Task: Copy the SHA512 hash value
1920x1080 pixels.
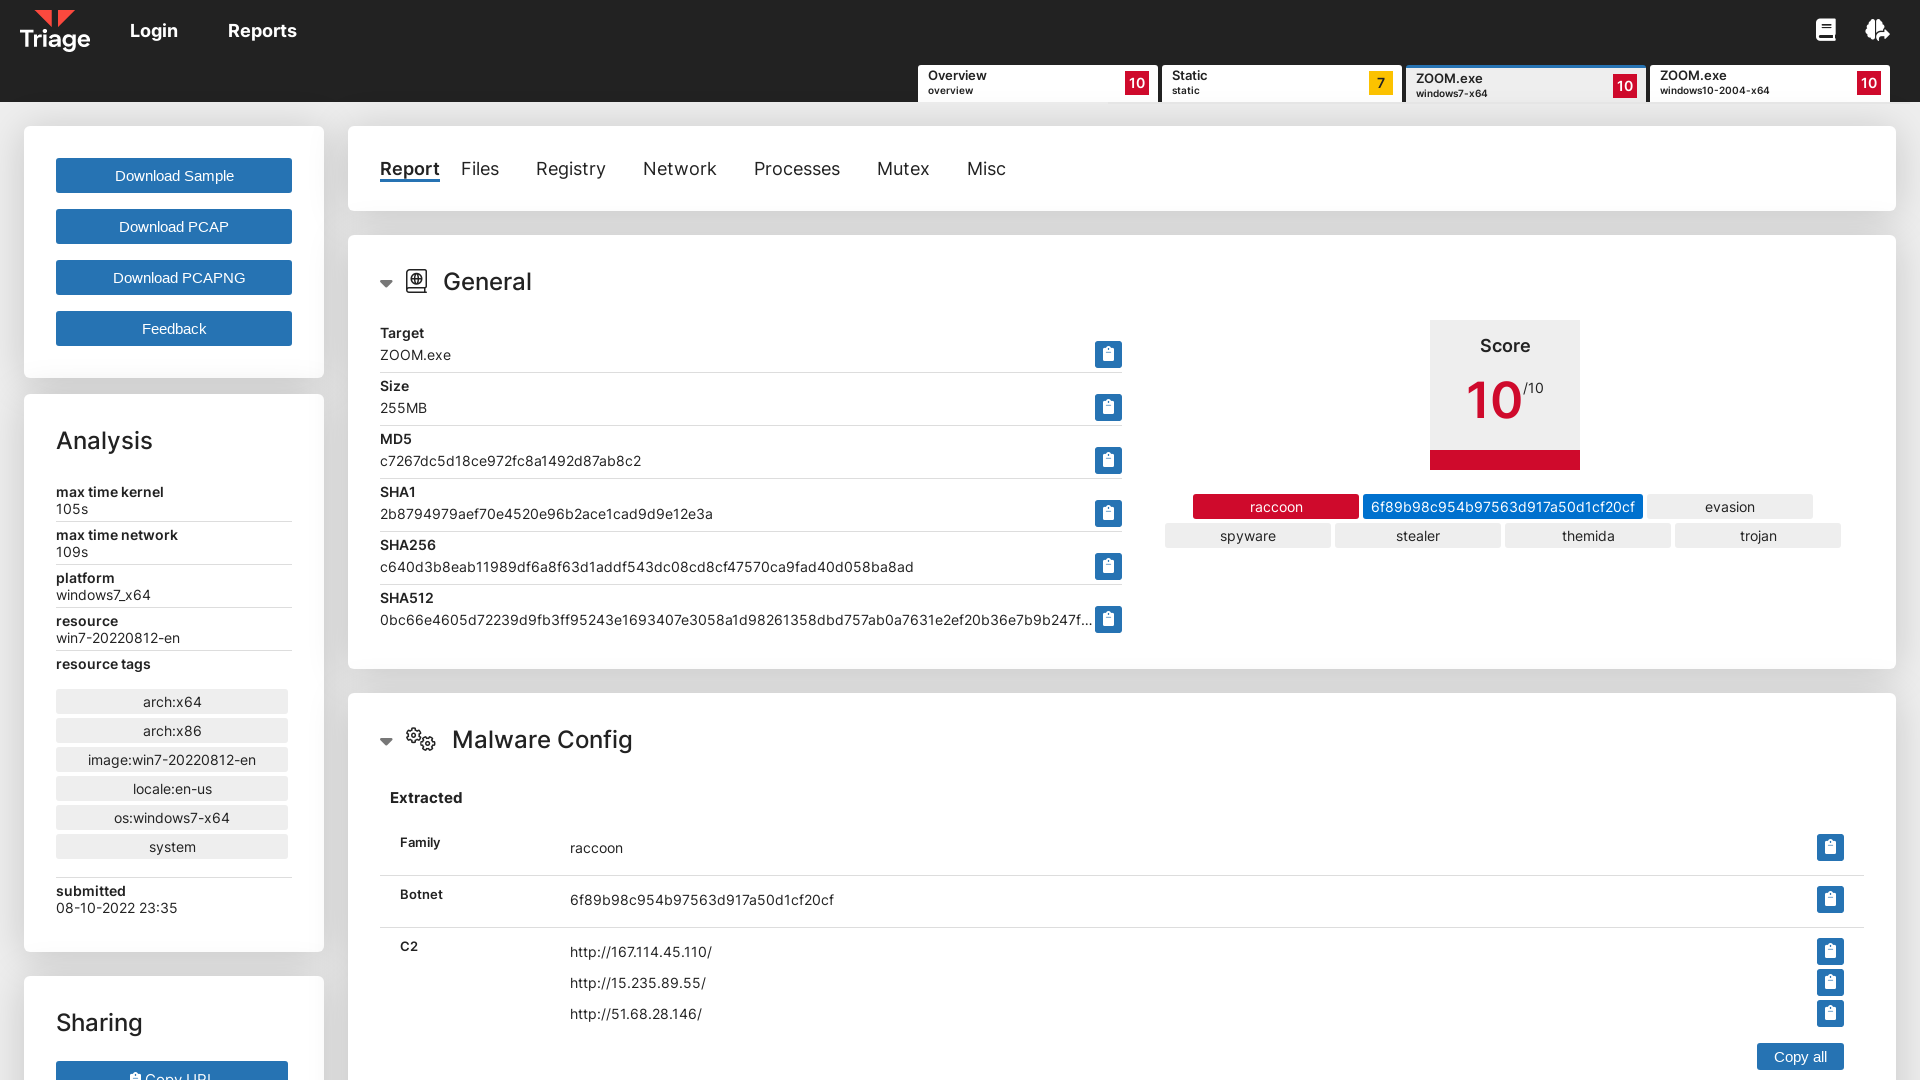Action: pos(1108,619)
